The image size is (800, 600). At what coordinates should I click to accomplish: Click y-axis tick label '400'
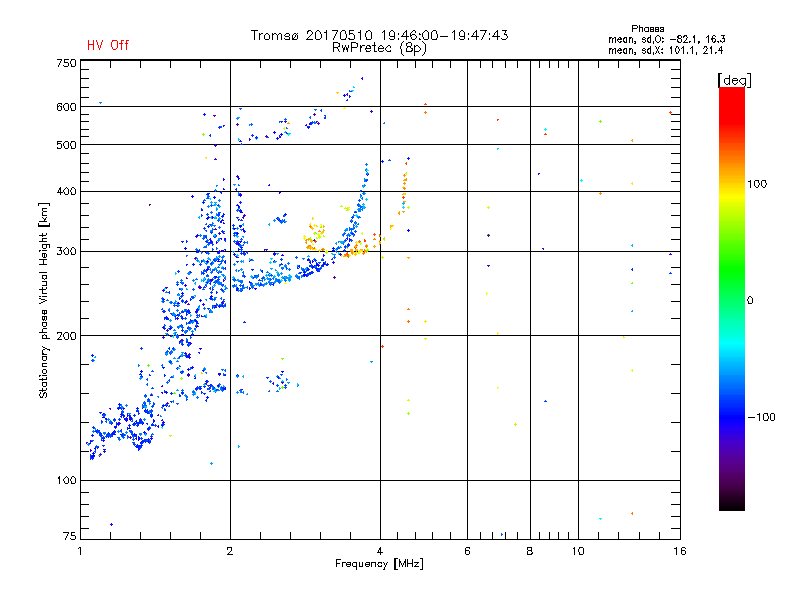pos(66,191)
